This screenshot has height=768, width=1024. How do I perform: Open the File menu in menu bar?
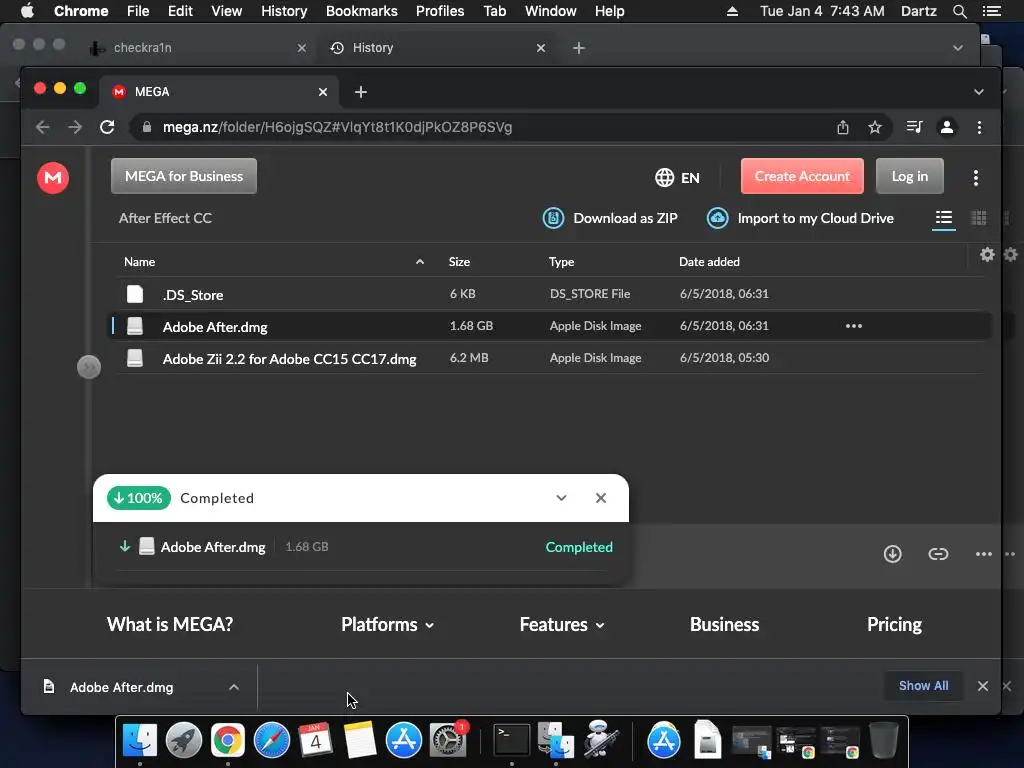coord(138,11)
